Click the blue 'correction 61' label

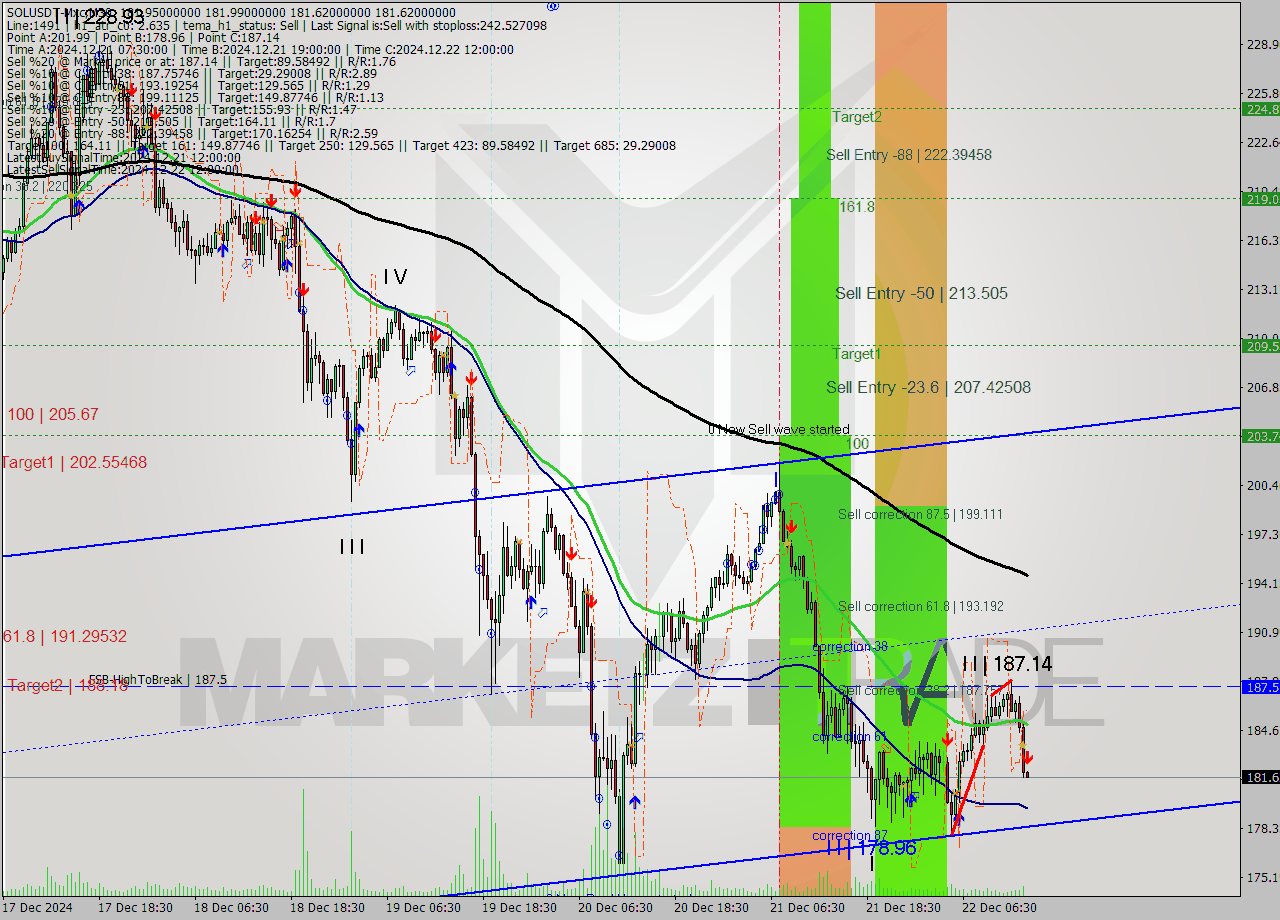click(x=849, y=737)
